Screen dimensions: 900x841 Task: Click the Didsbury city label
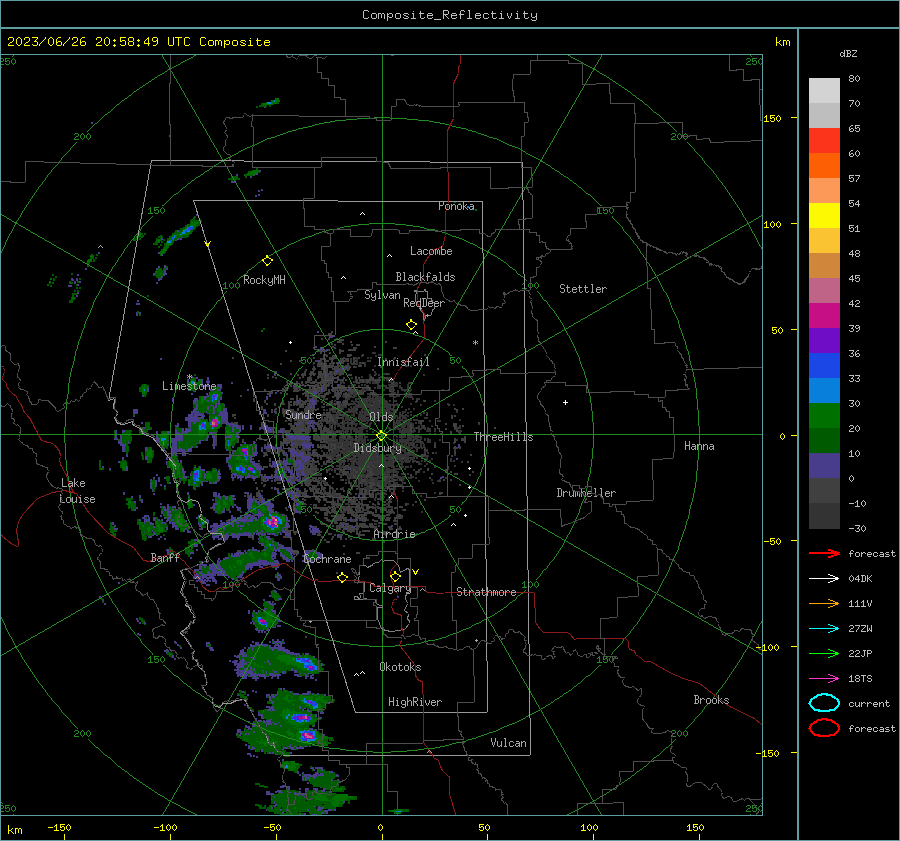click(377, 448)
